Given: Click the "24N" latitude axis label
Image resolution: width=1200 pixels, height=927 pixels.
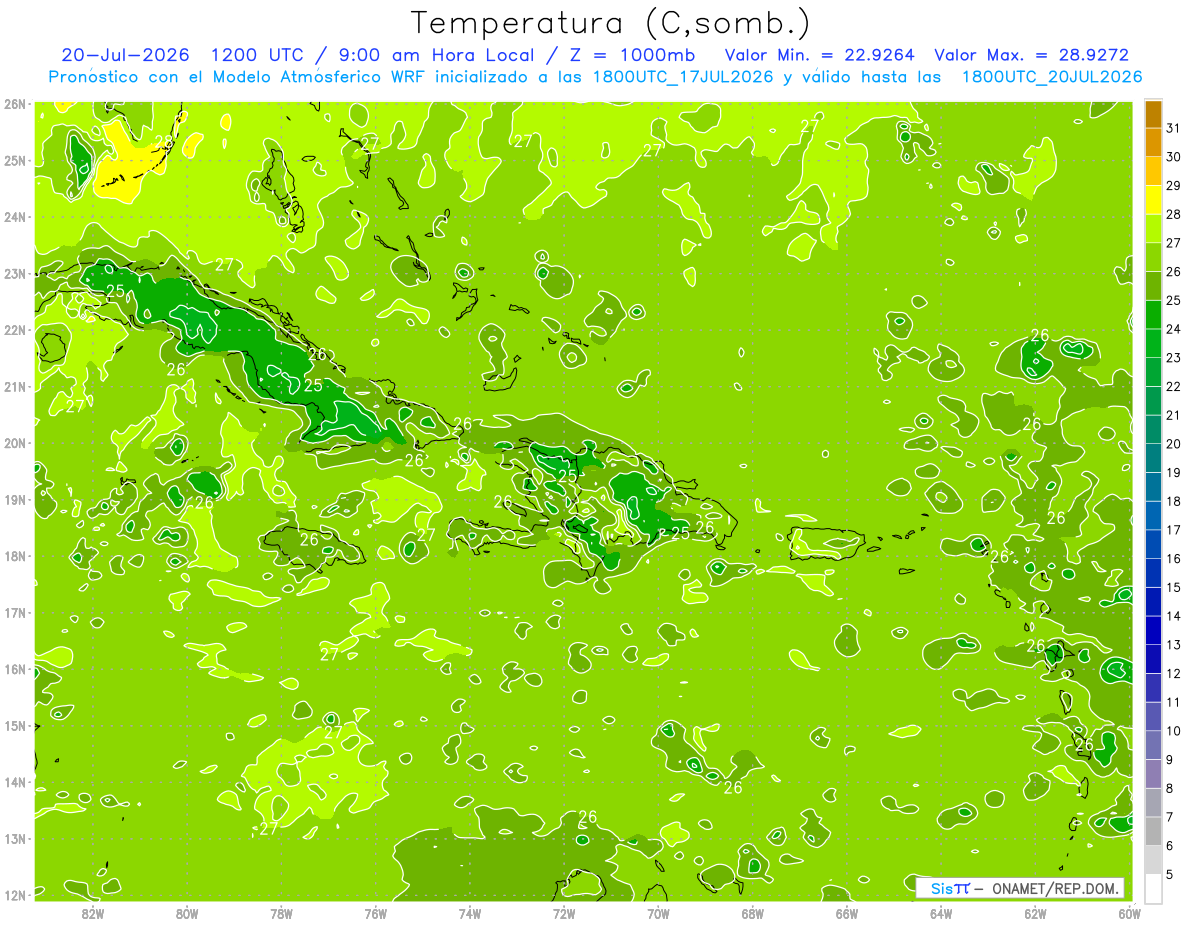Looking at the screenshot, I should 14,217.
